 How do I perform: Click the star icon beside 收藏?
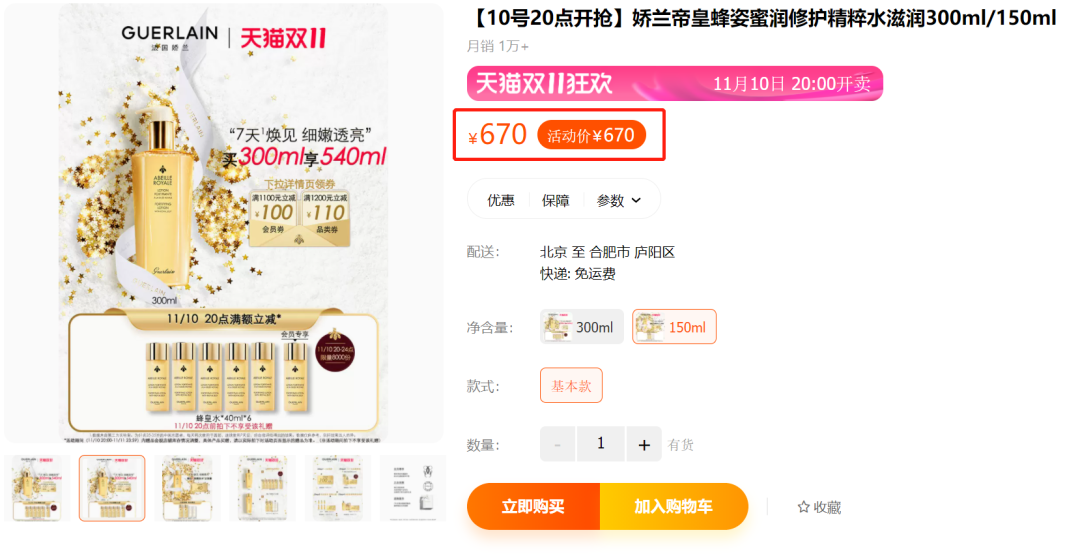point(803,507)
